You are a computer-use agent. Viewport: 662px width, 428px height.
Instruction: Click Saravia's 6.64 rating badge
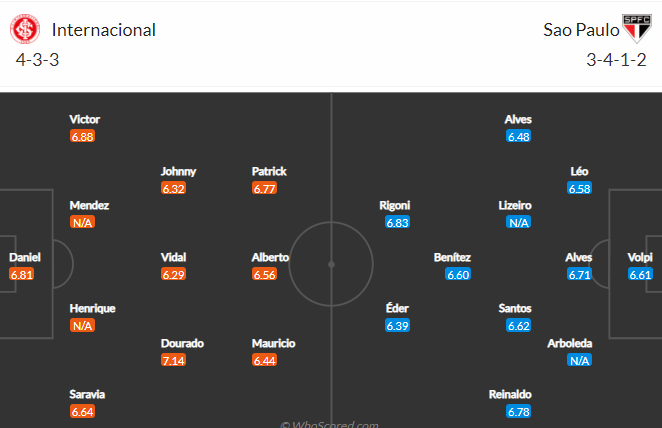click(x=82, y=412)
